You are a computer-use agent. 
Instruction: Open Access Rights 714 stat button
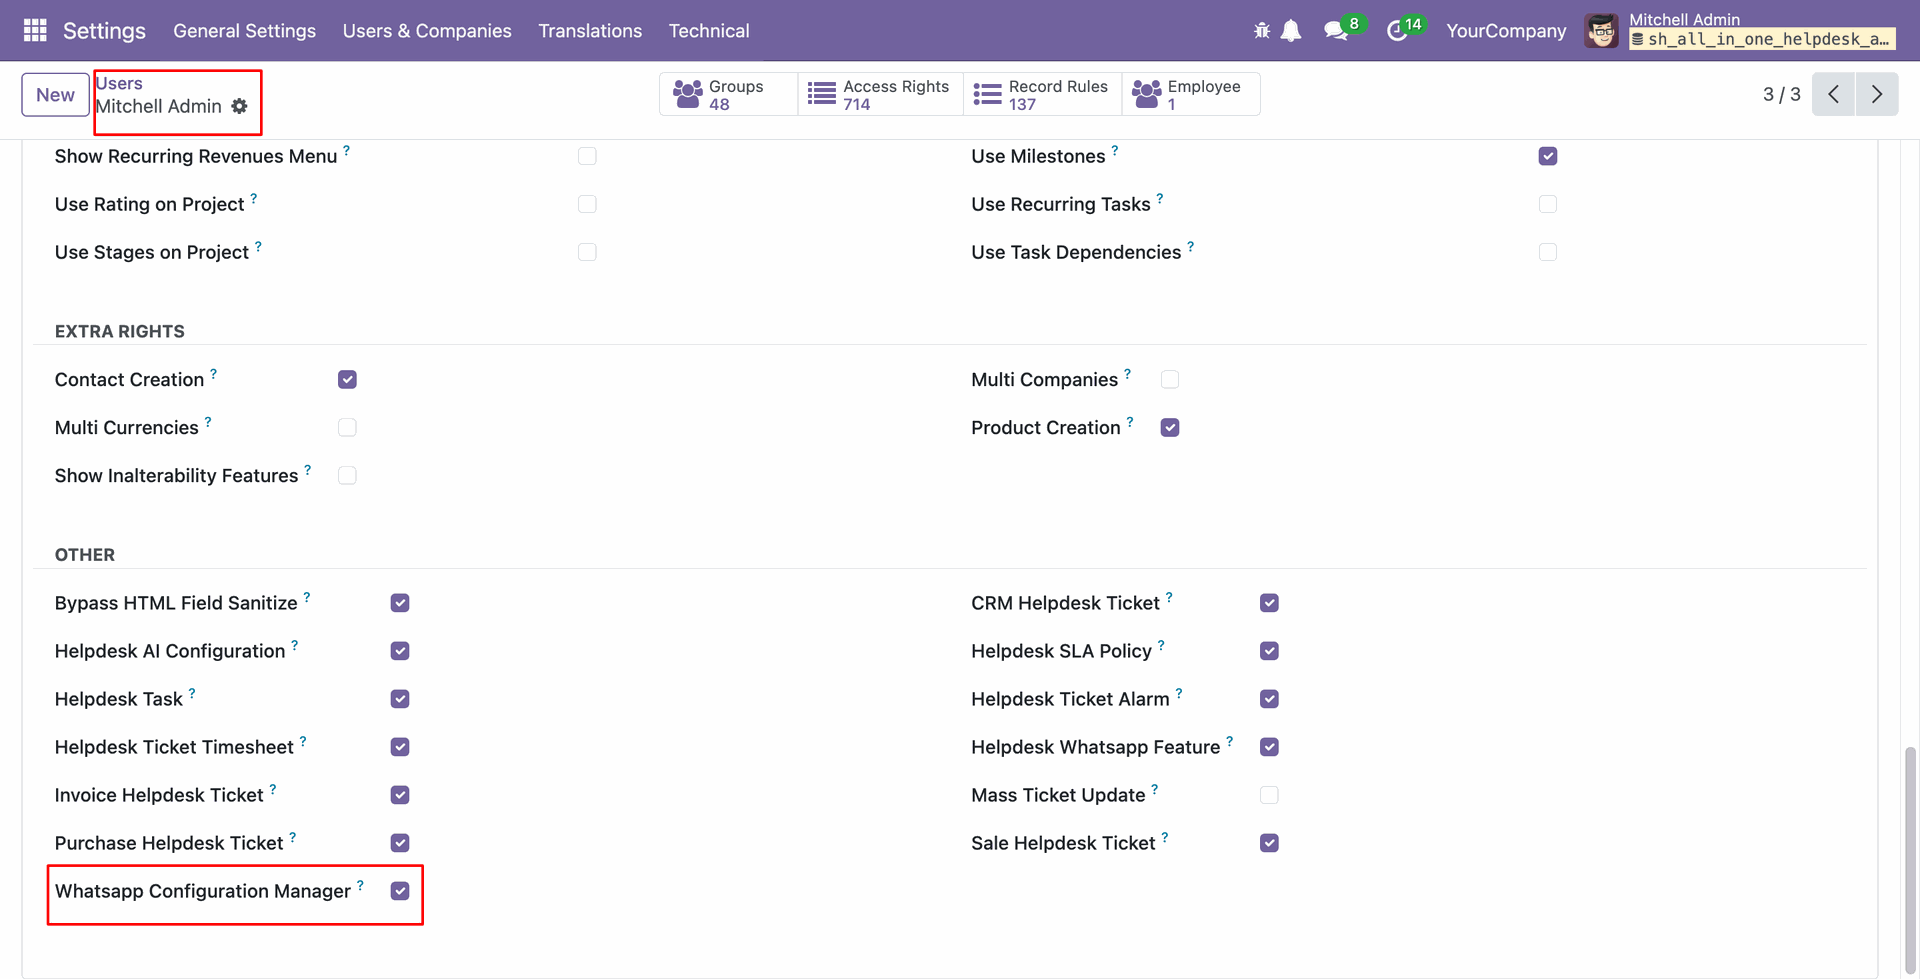(x=880, y=94)
